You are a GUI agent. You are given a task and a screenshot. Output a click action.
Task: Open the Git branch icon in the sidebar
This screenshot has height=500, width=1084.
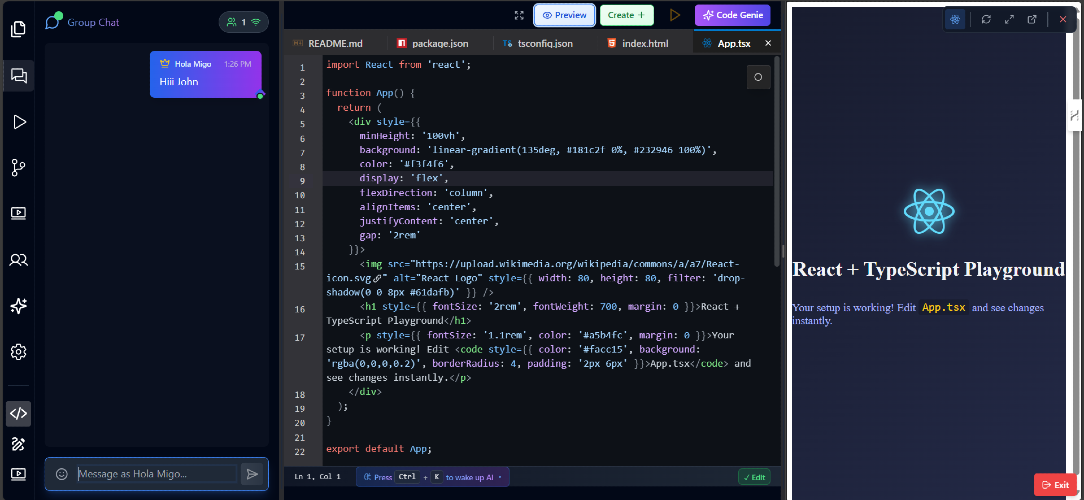19,167
